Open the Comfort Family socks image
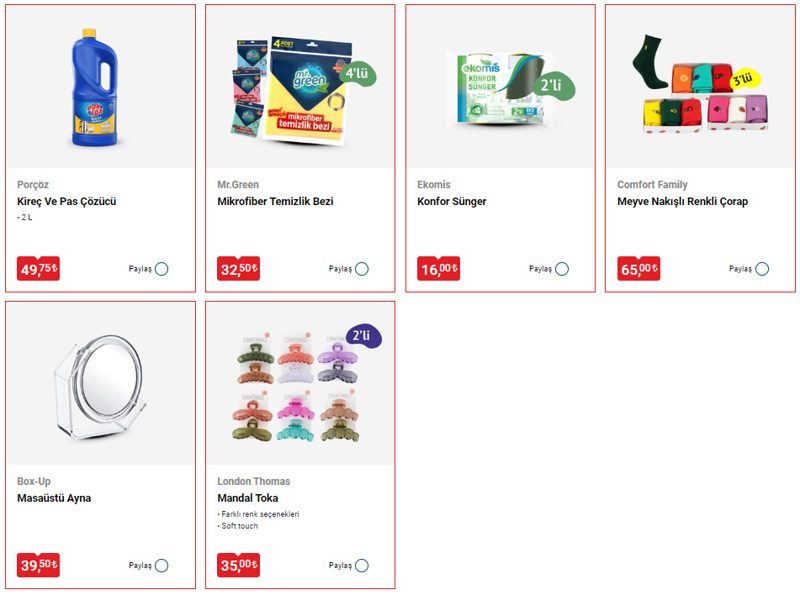This screenshot has width=800, height=595. (700, 84)
